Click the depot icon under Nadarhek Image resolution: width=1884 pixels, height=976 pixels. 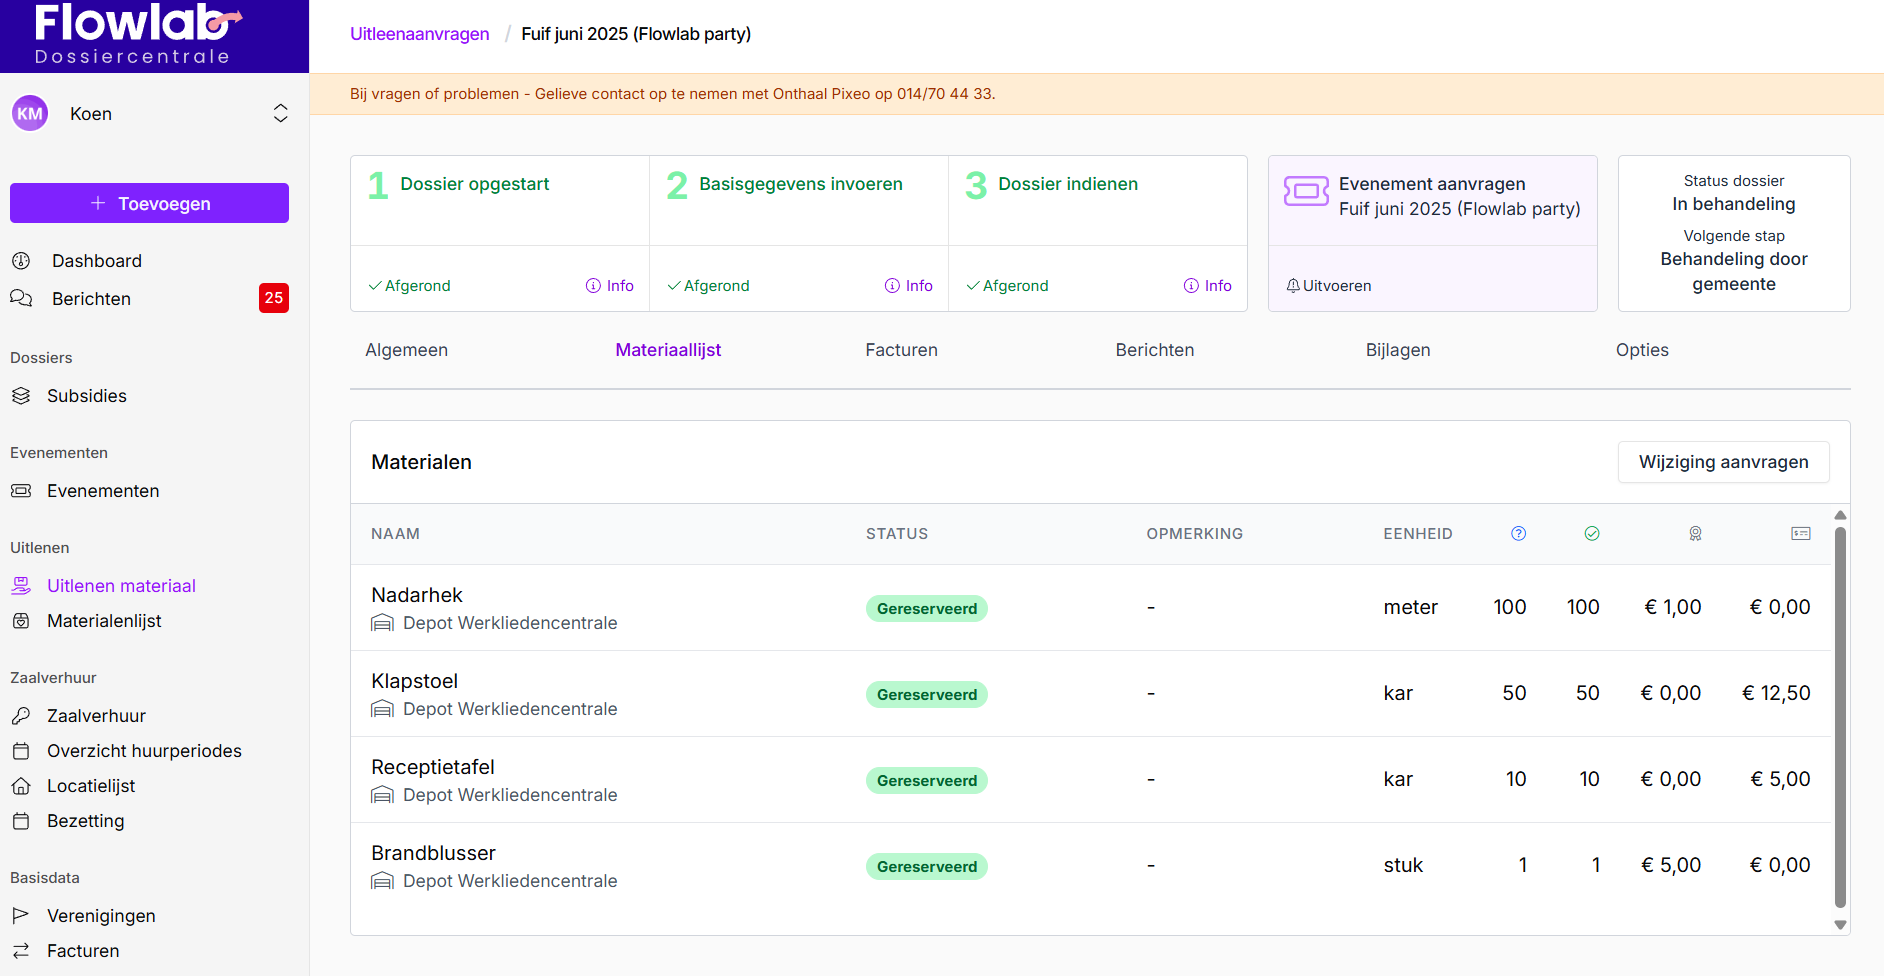point(382,623)
